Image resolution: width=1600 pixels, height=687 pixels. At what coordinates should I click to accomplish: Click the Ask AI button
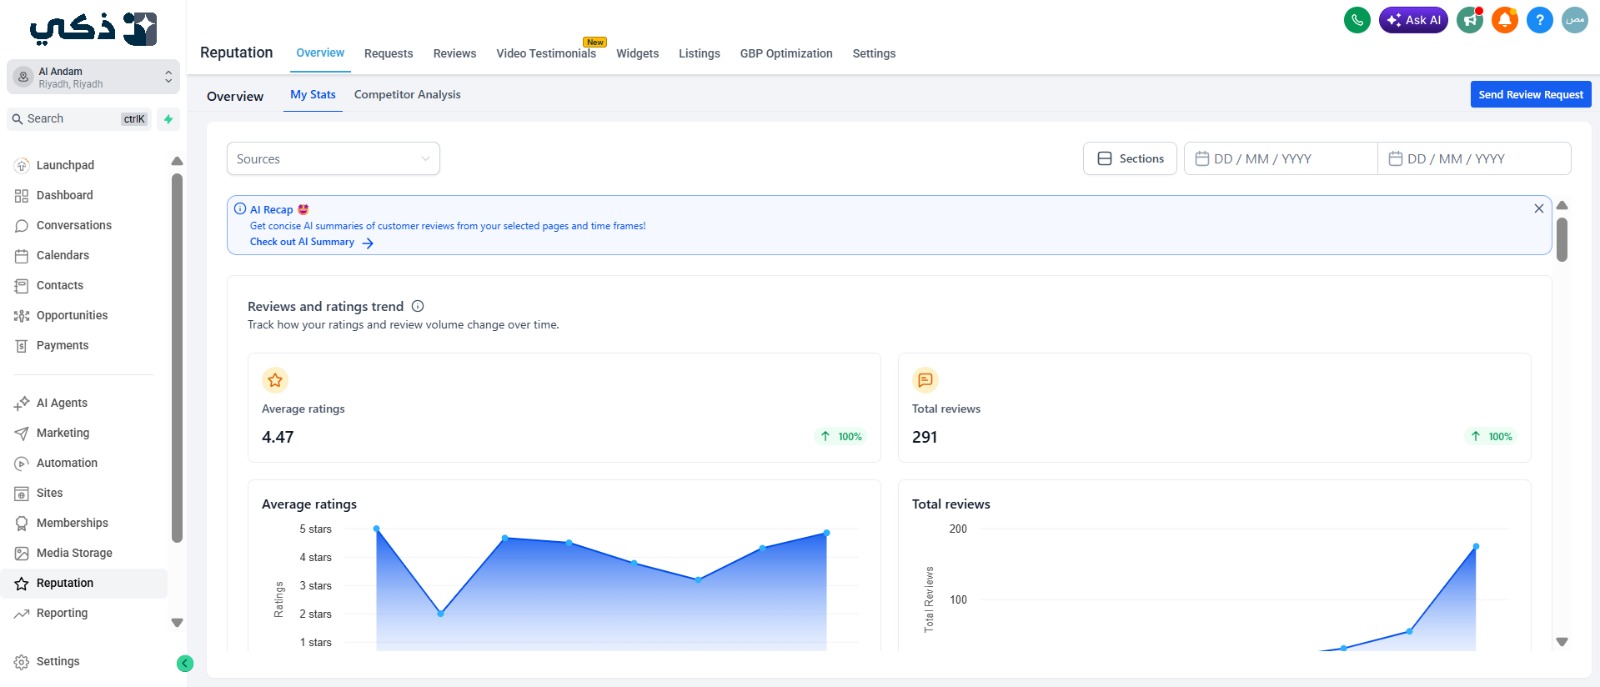point(1413,20)
